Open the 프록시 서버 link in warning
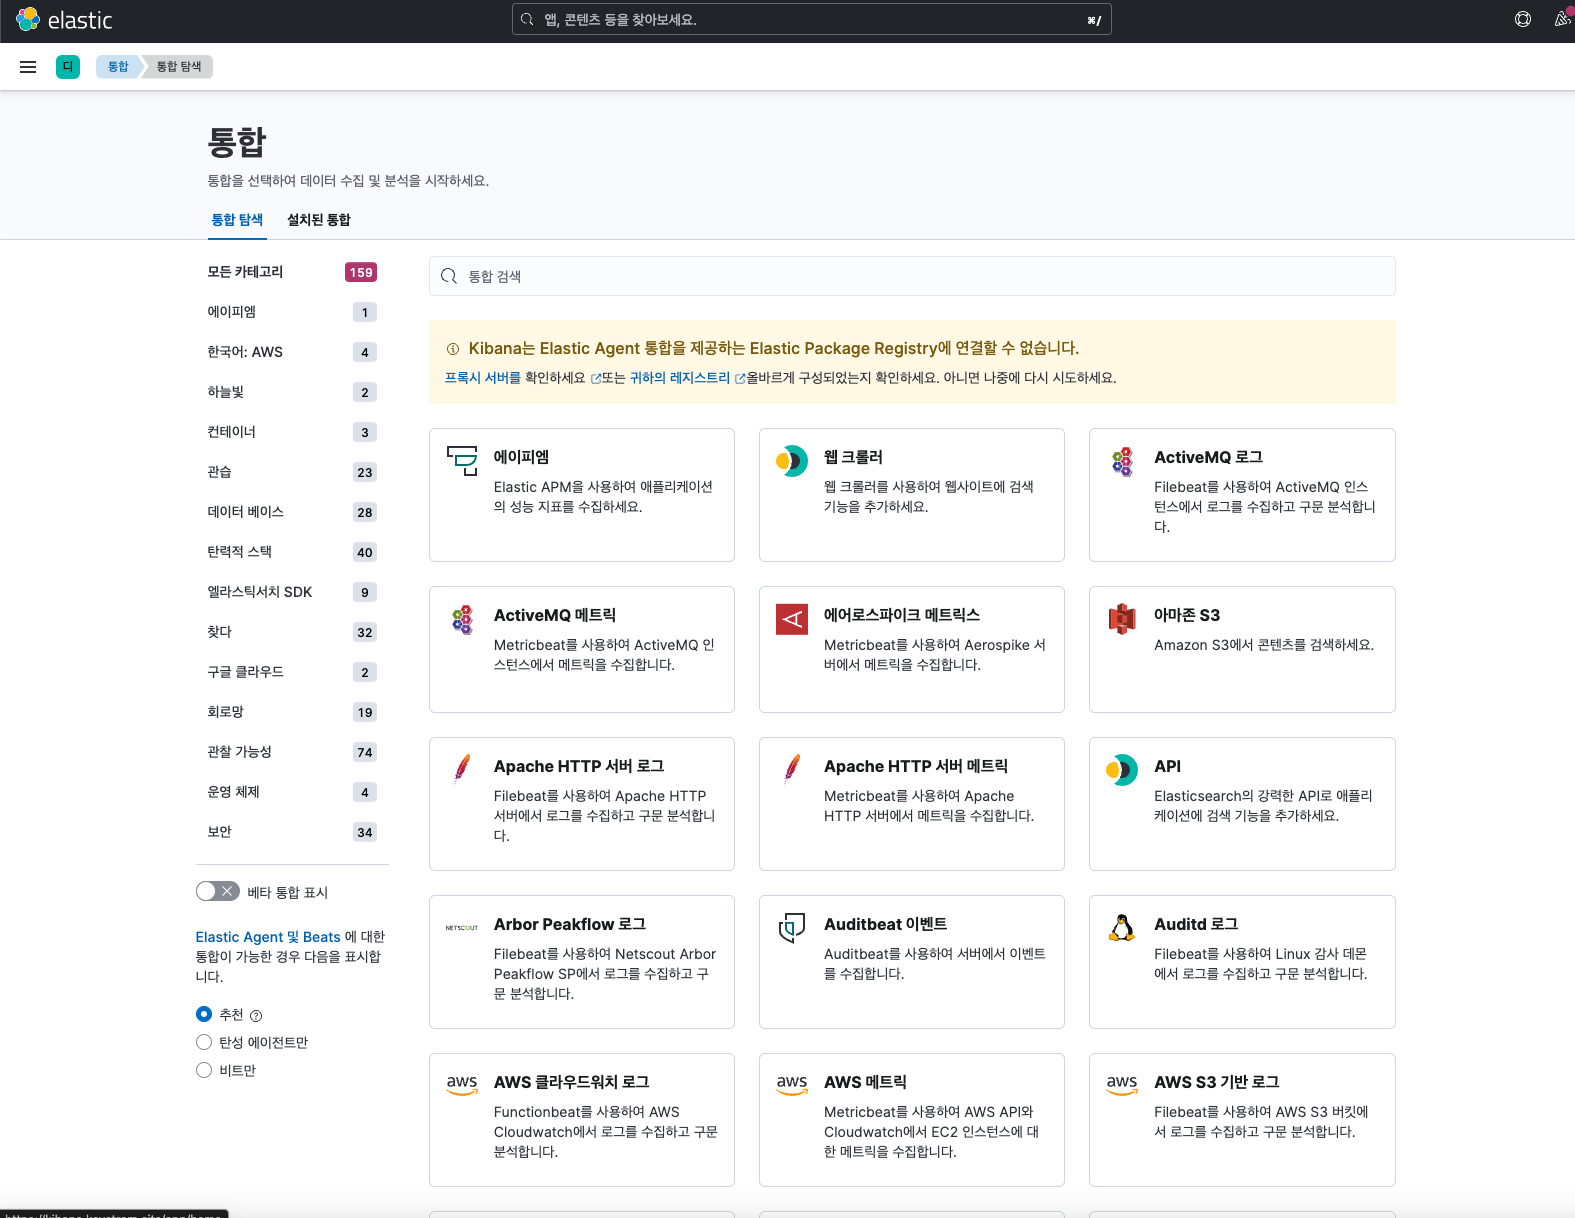This screenshot has height=1218, width=1575. pos(483,378)
